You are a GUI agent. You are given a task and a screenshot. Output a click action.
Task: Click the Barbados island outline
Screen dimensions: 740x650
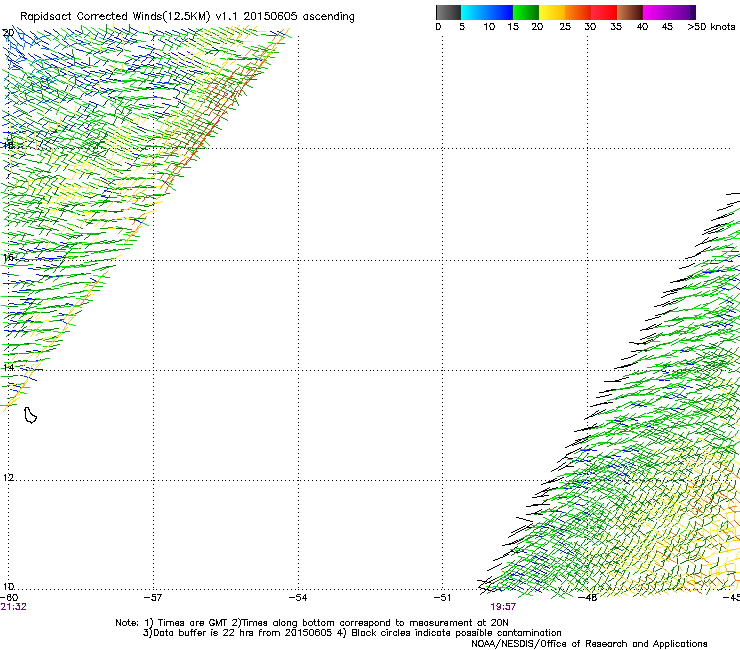(x=30, y=415)
